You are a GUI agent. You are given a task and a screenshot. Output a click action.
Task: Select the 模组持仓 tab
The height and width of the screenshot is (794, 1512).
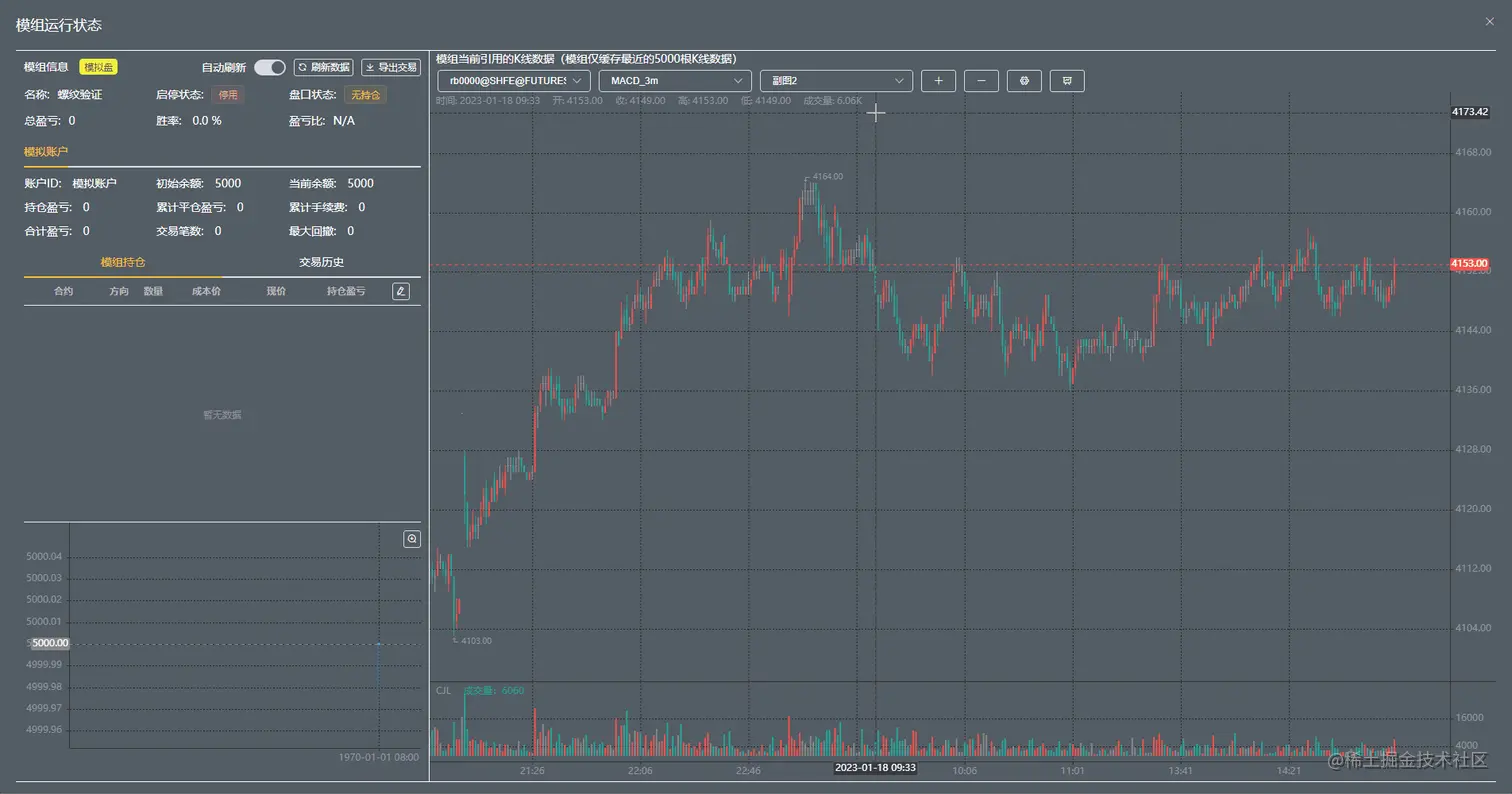pos(123,262)
